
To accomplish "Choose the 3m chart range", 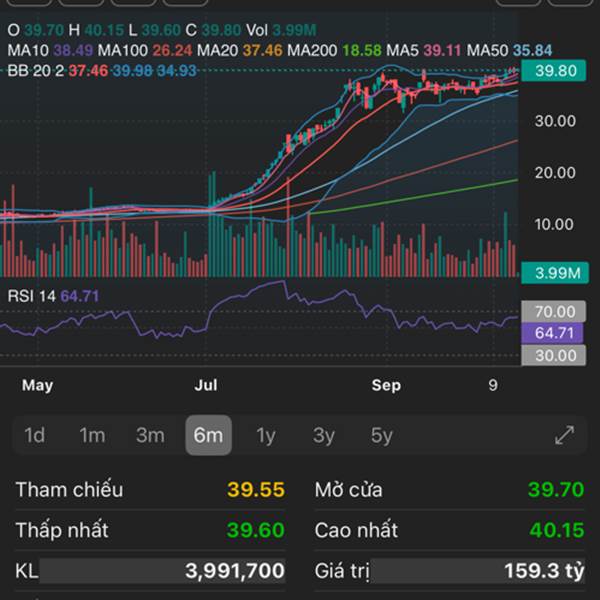I will [x=150, y=435].
